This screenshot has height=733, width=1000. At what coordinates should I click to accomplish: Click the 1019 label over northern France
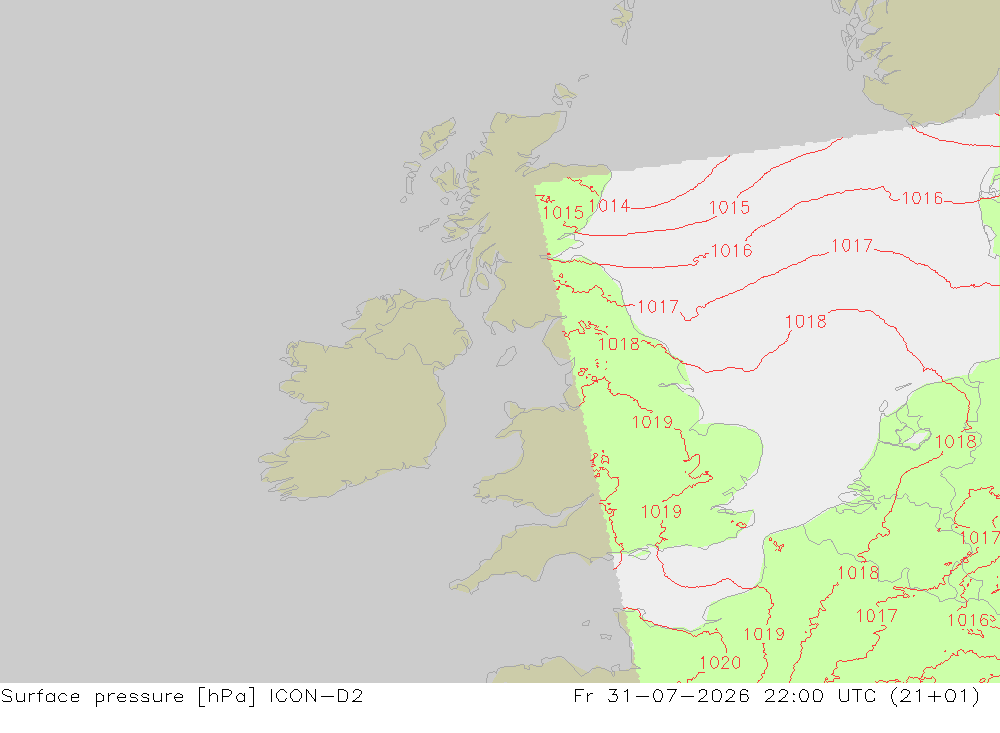pos(764,634)
